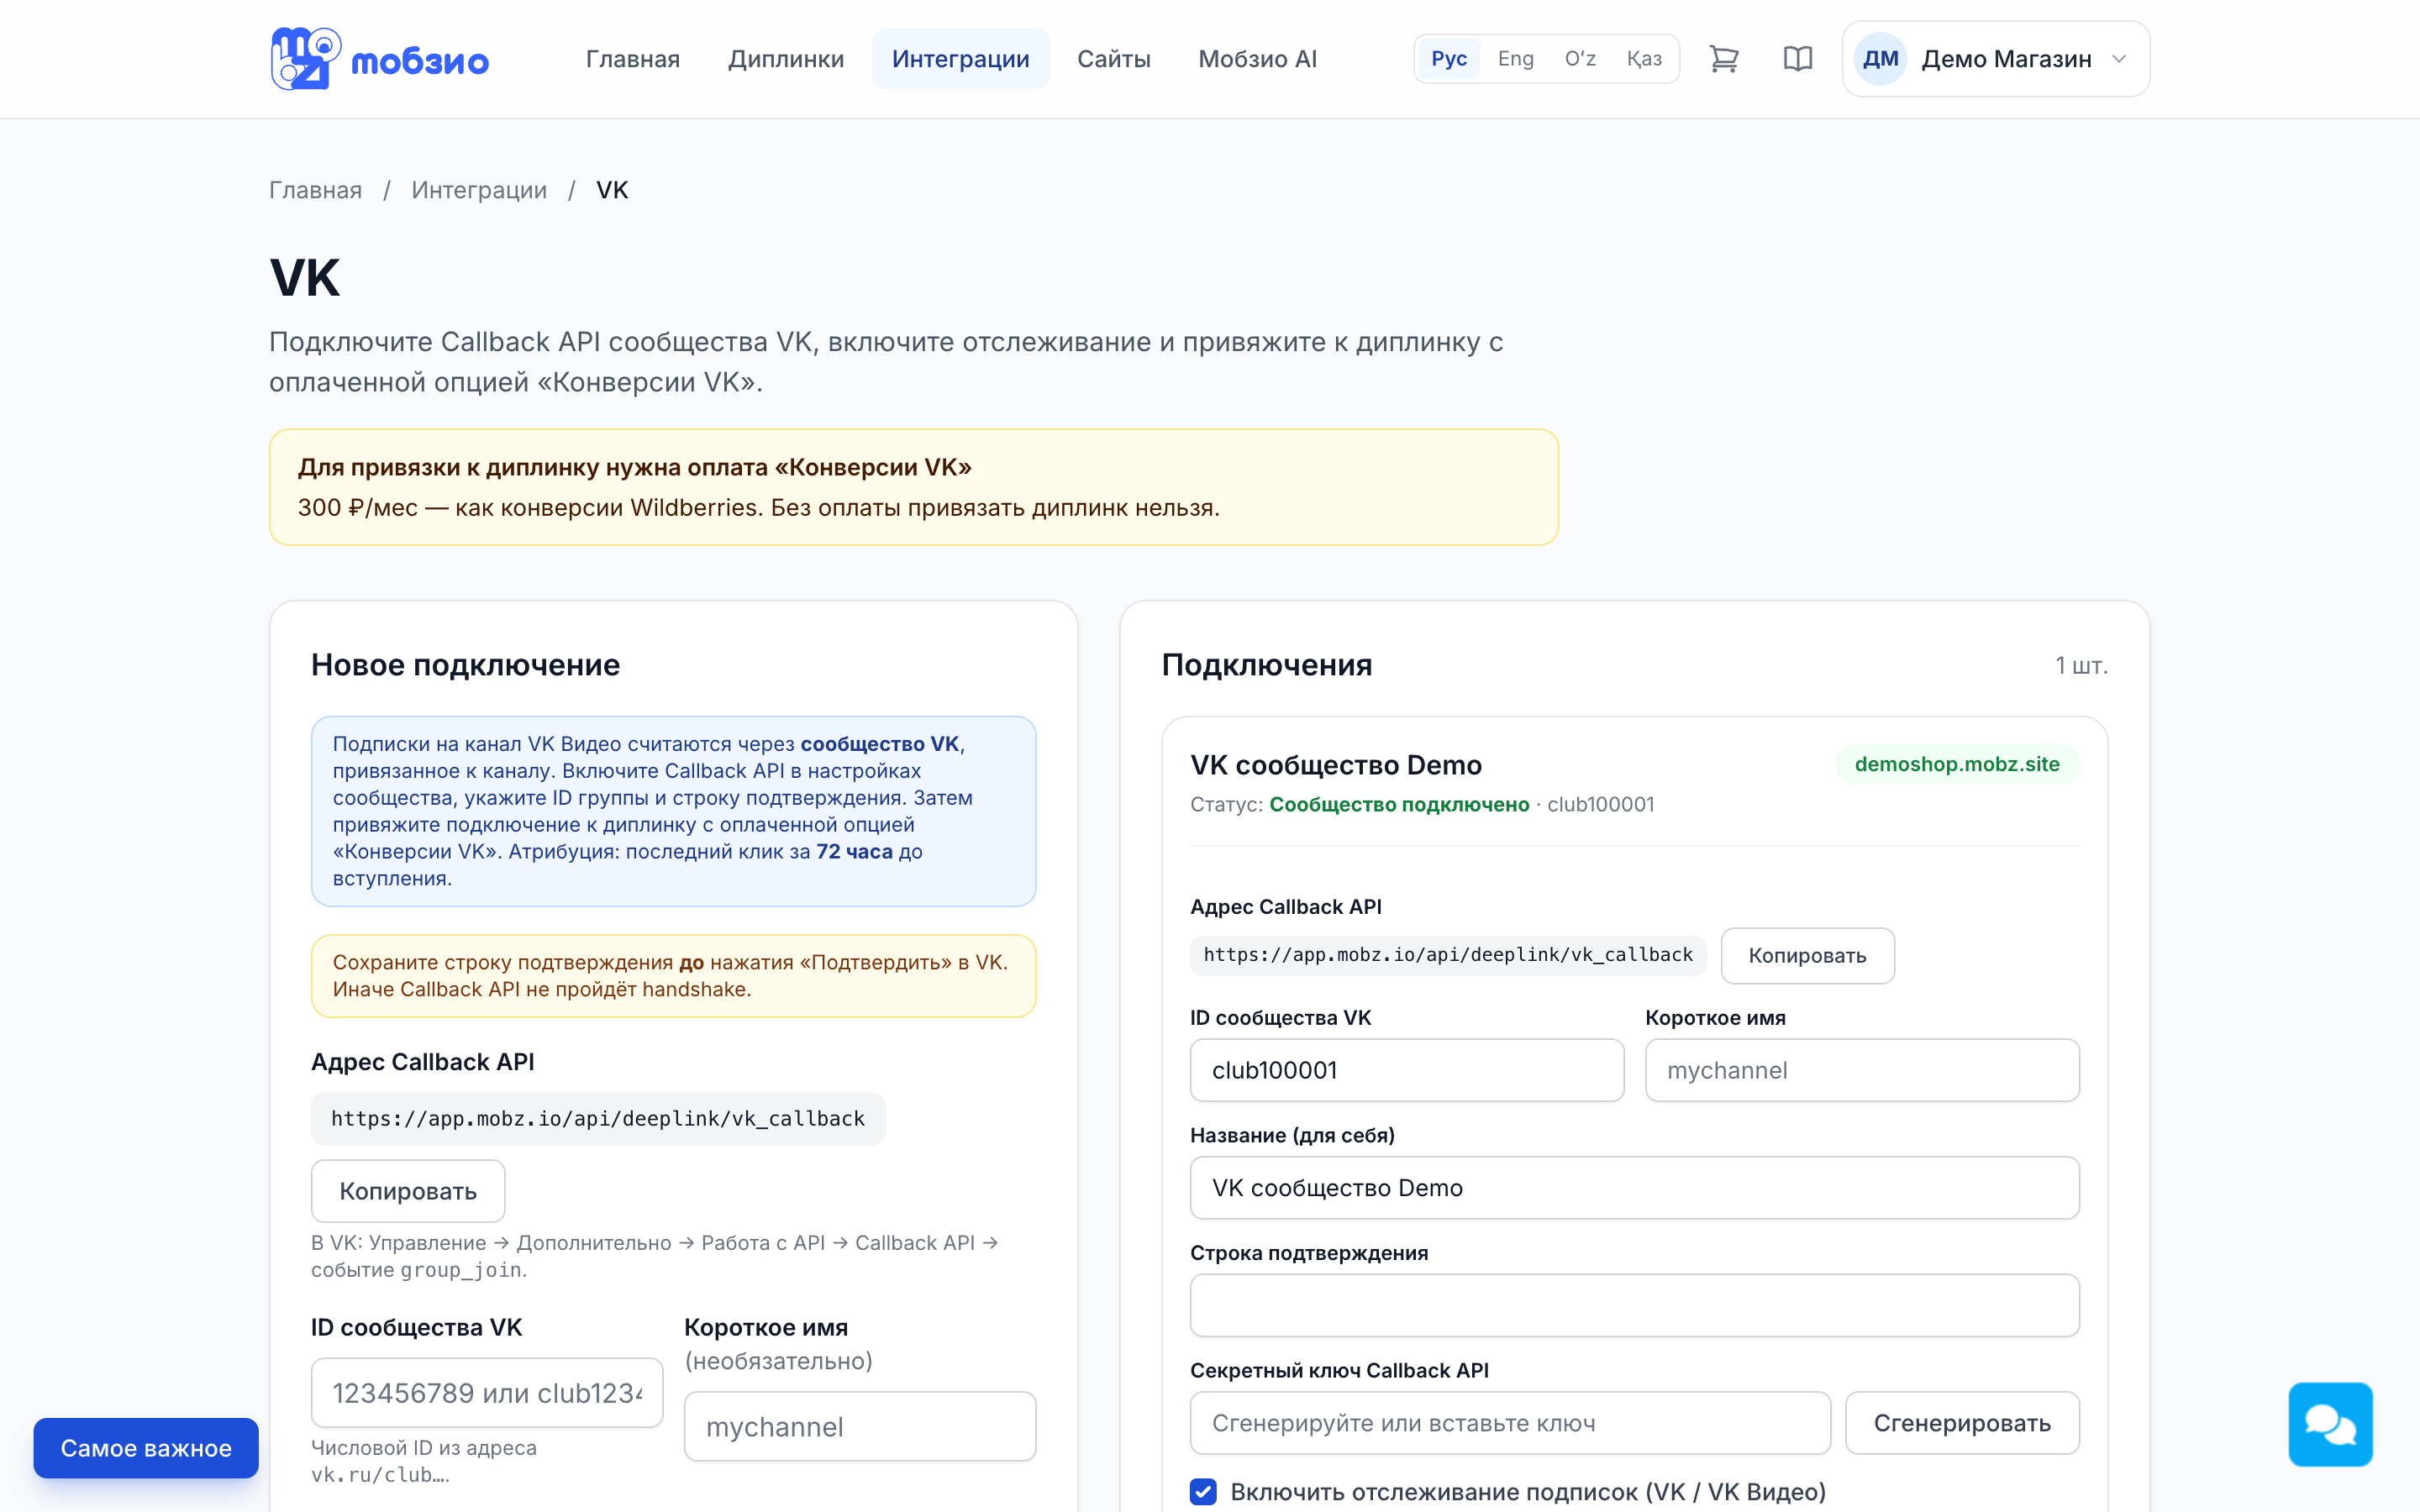Copy callback address in VK сообщество Demo card
This screenshot has width=2420, height=1512.
[x=1807, y=955]
